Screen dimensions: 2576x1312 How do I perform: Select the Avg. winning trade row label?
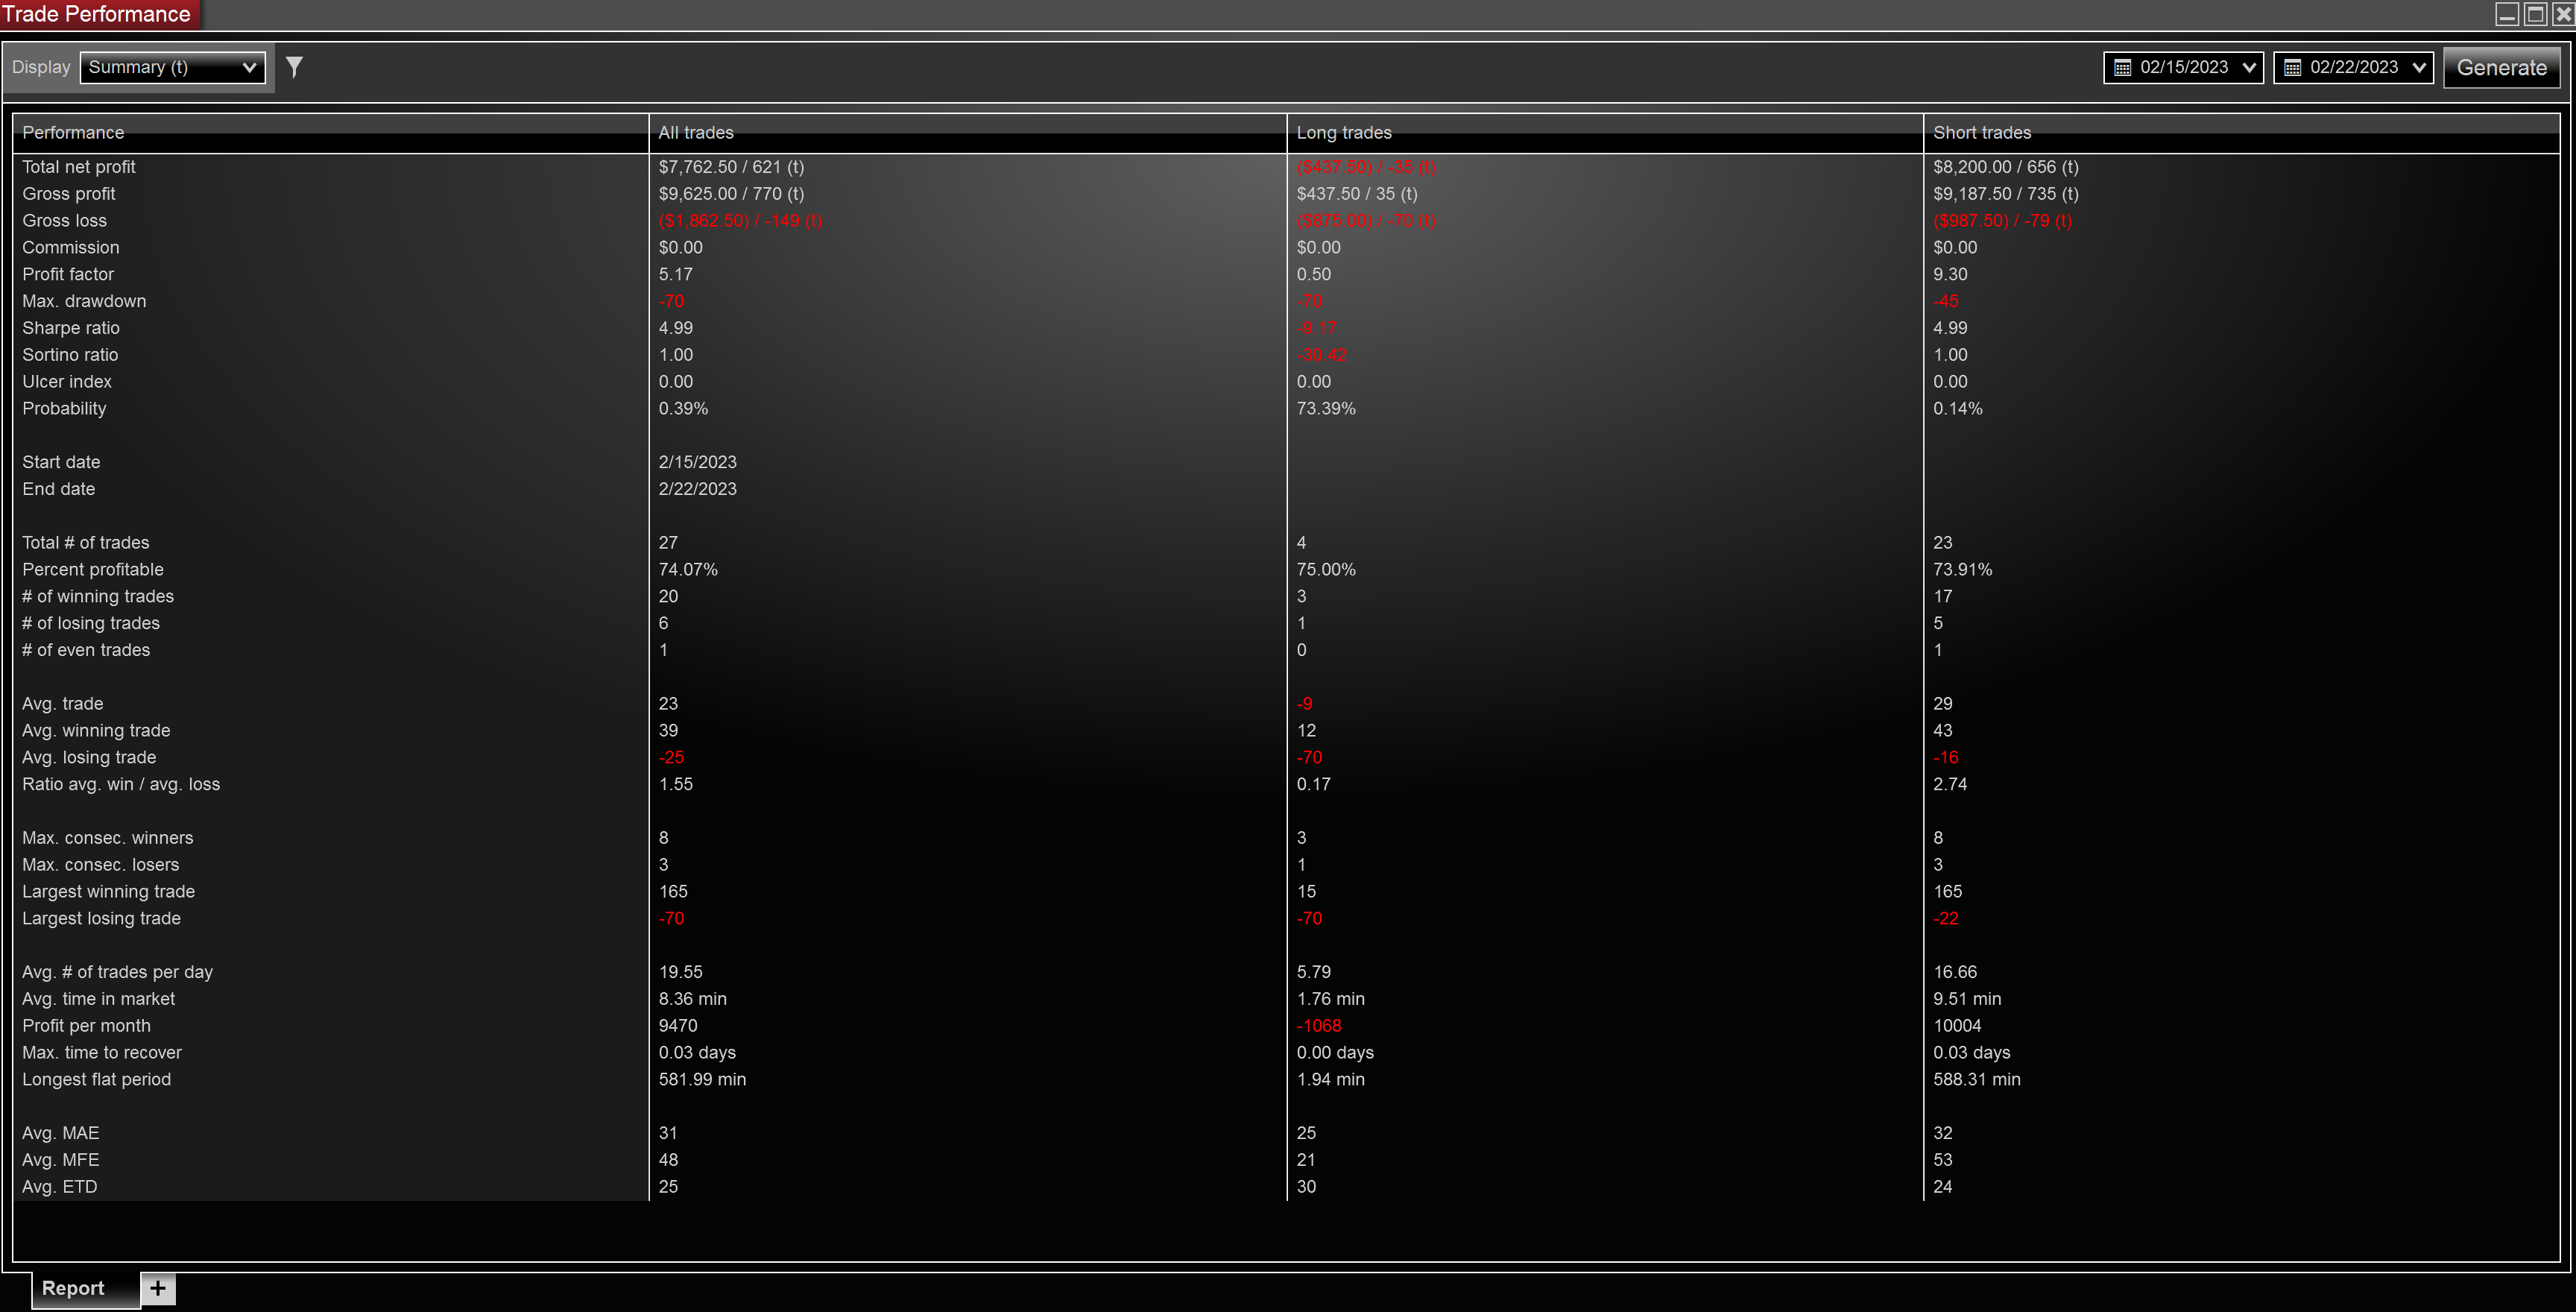point(96,731)
